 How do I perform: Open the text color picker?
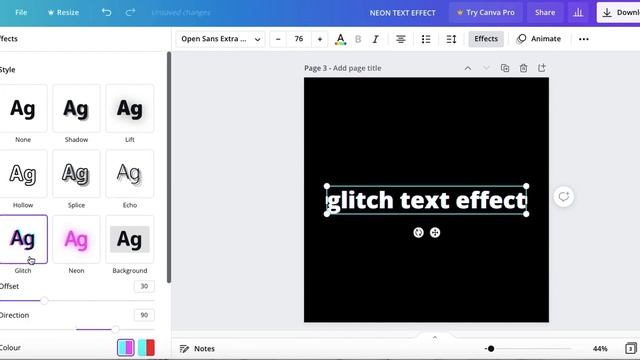[340, 39]
